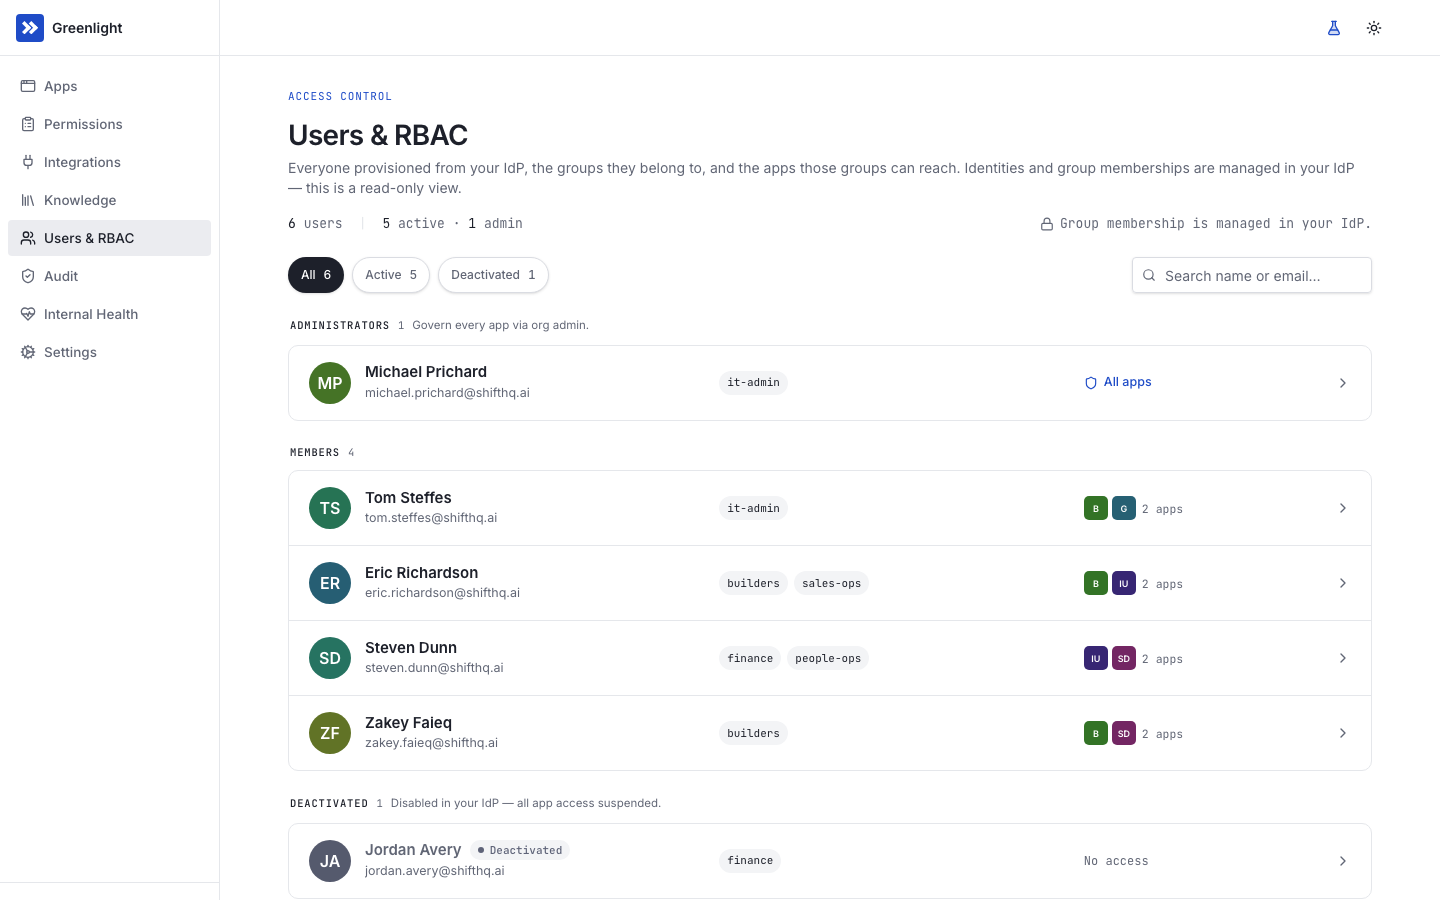Open the Audit page

pos(110,276)
